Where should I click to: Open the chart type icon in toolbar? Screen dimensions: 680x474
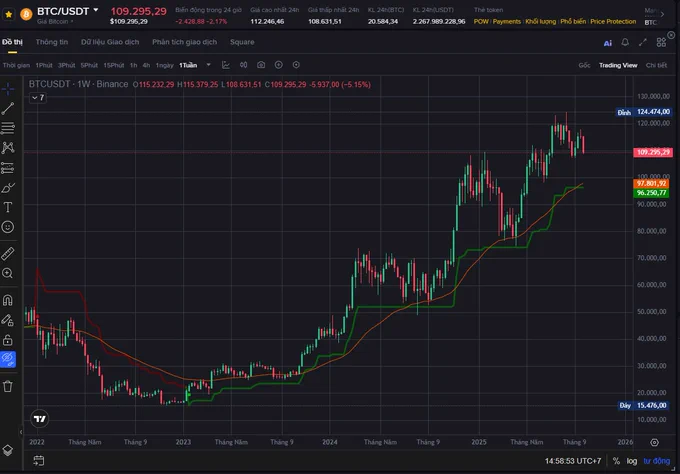tap(226, 65)
